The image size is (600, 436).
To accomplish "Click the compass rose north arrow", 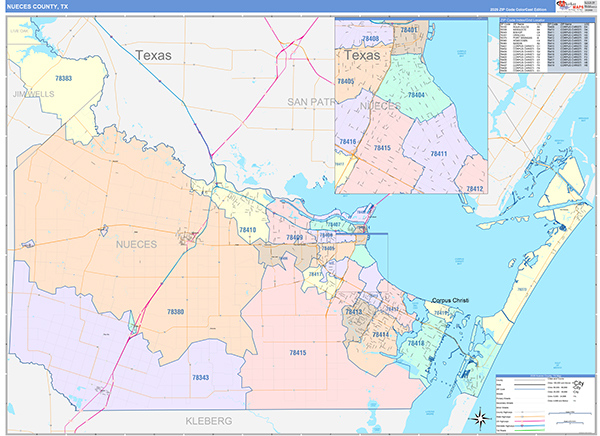I will tap(481, 418).
